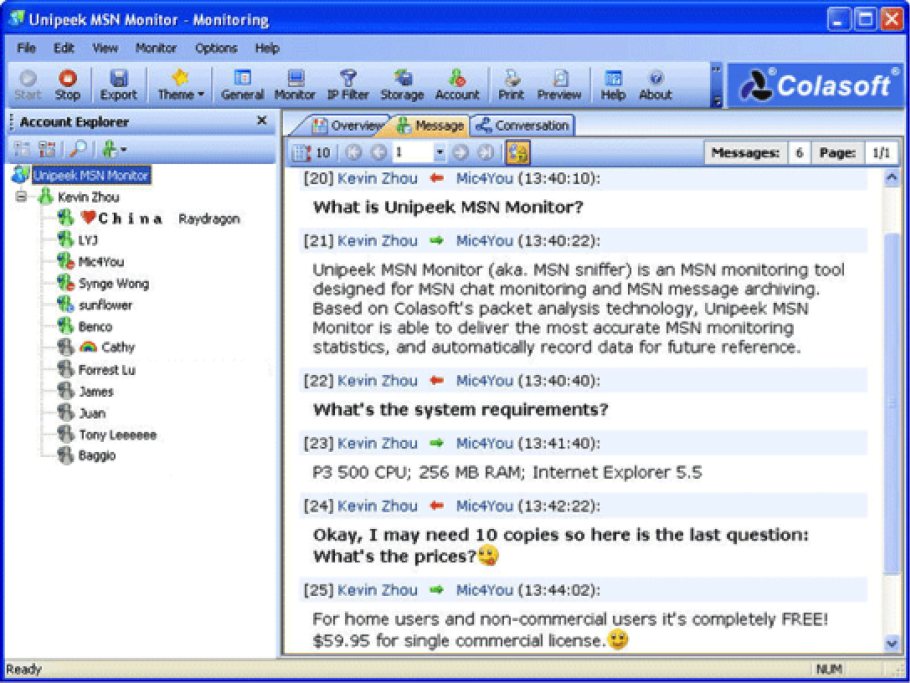This screenshot has height=683, width=910.
Task: Open the Monitor menu
Action: 156,48
